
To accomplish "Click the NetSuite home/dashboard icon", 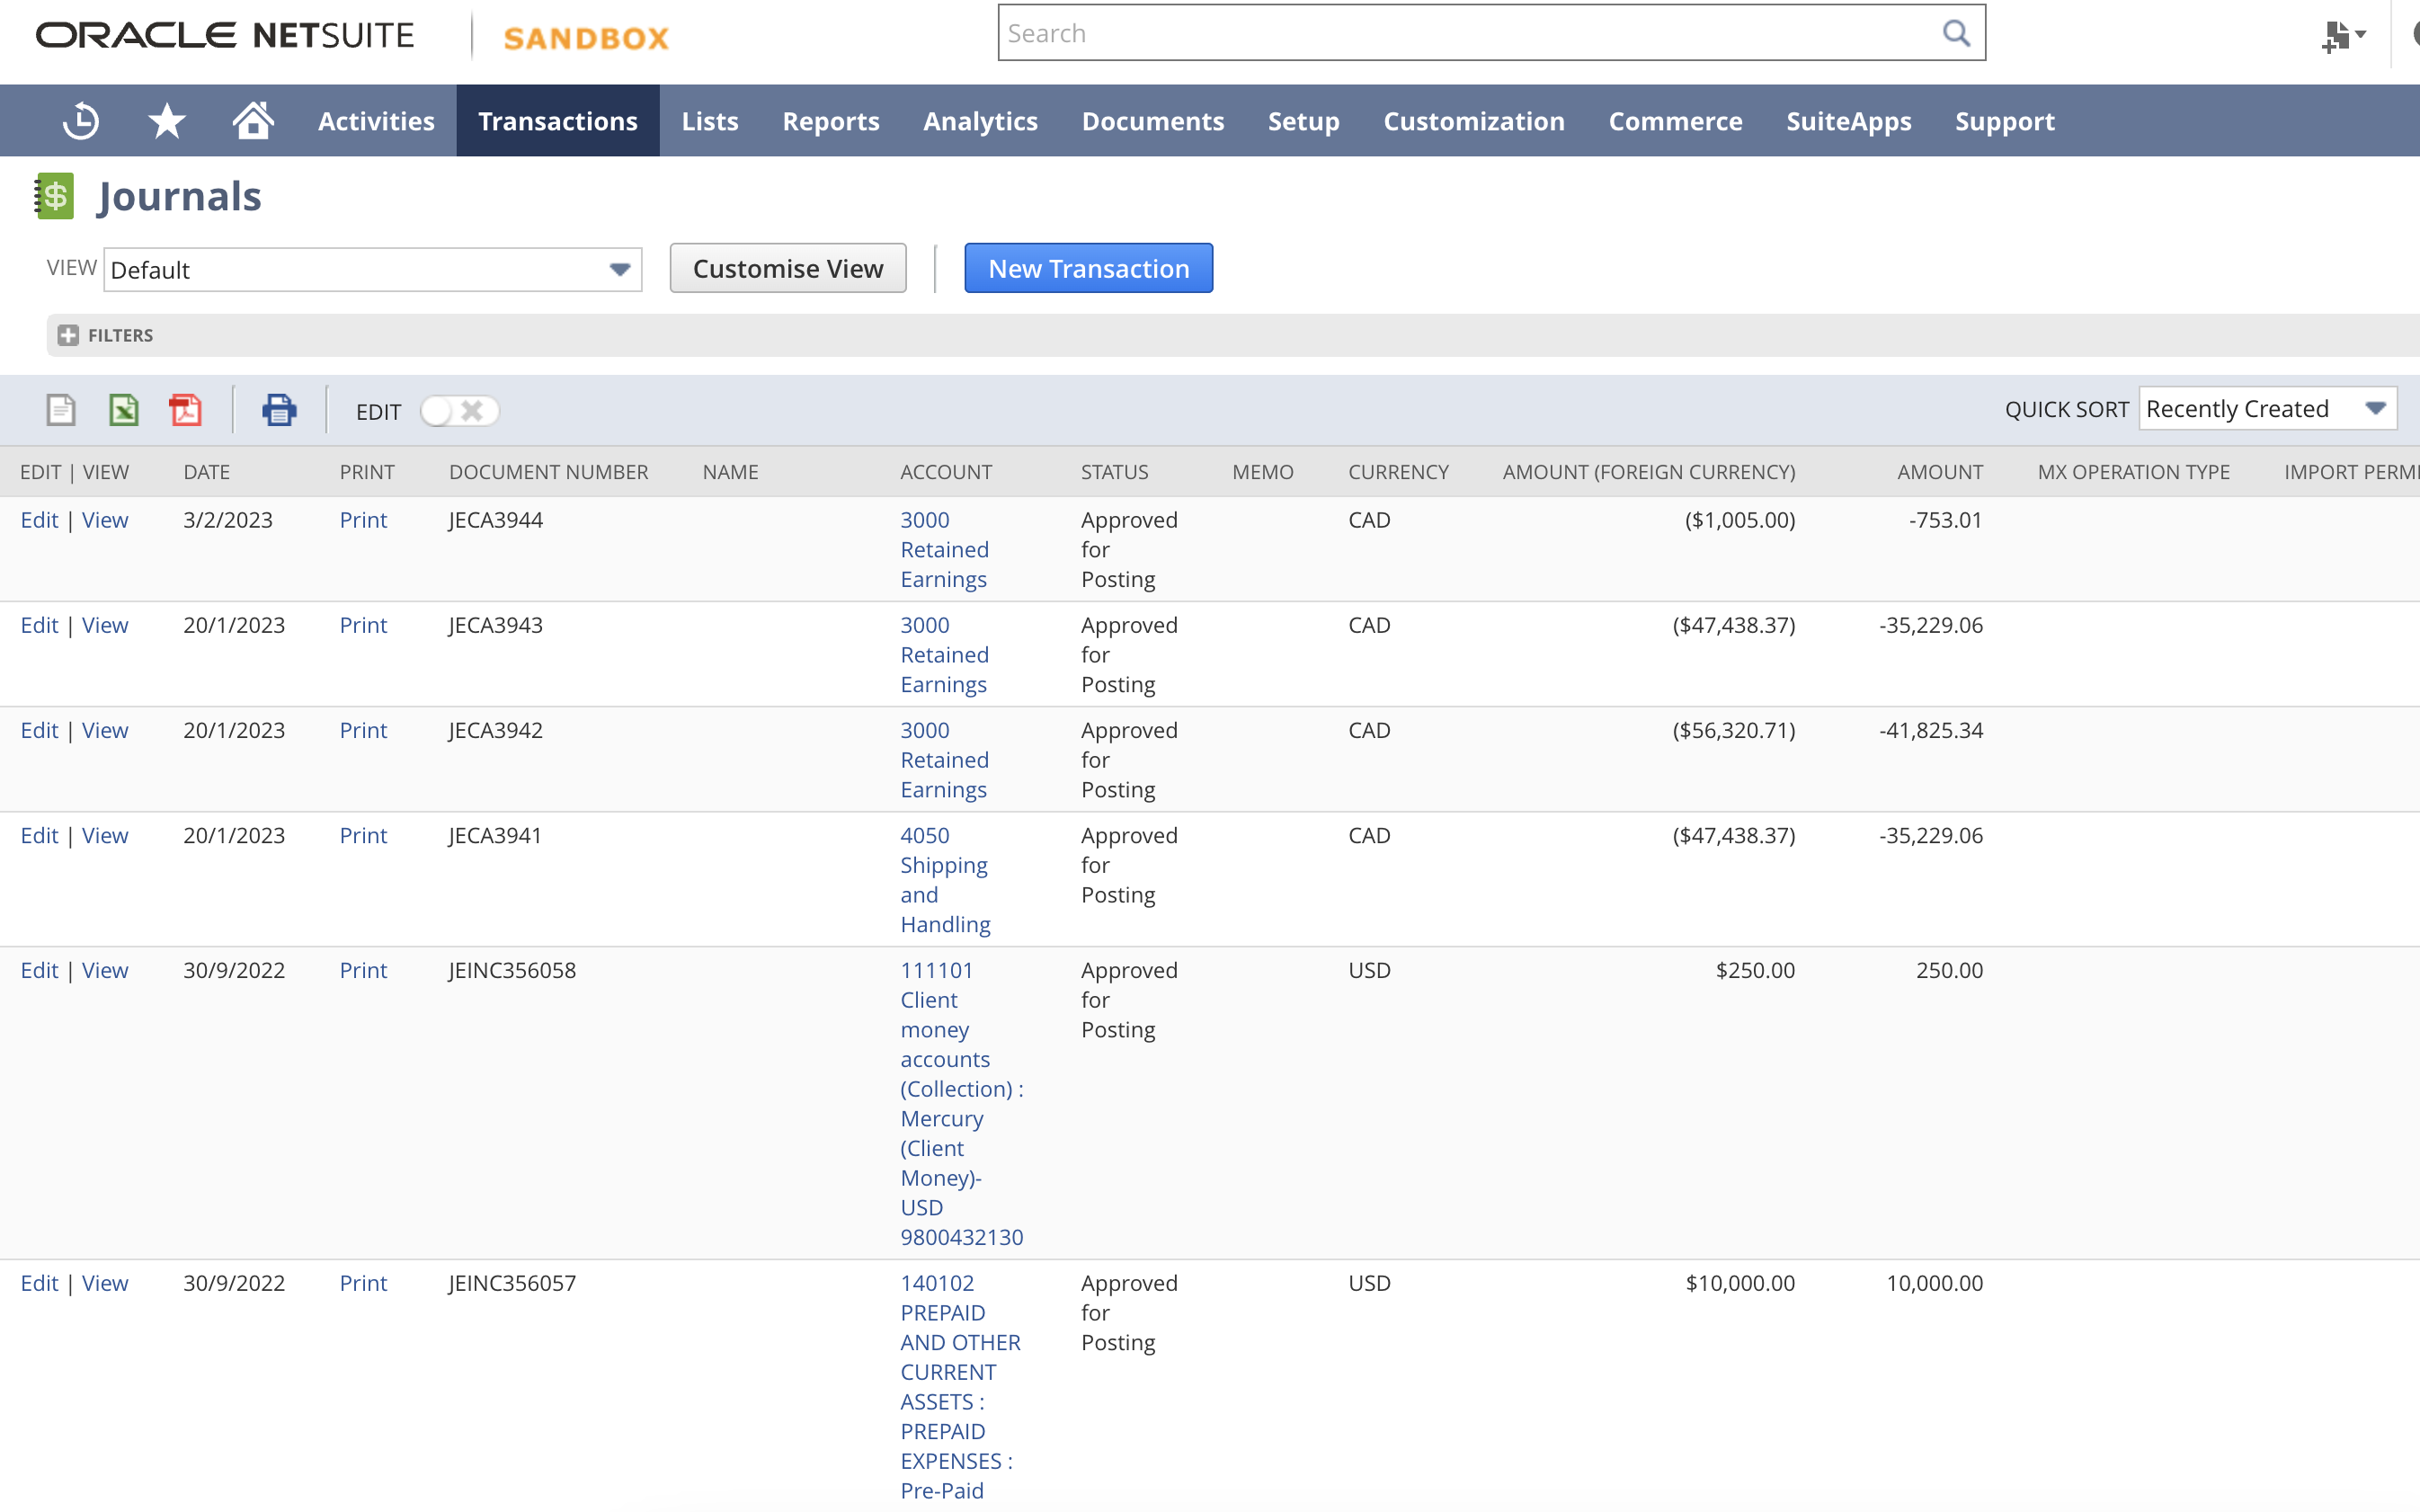I will tap(253, 120).
